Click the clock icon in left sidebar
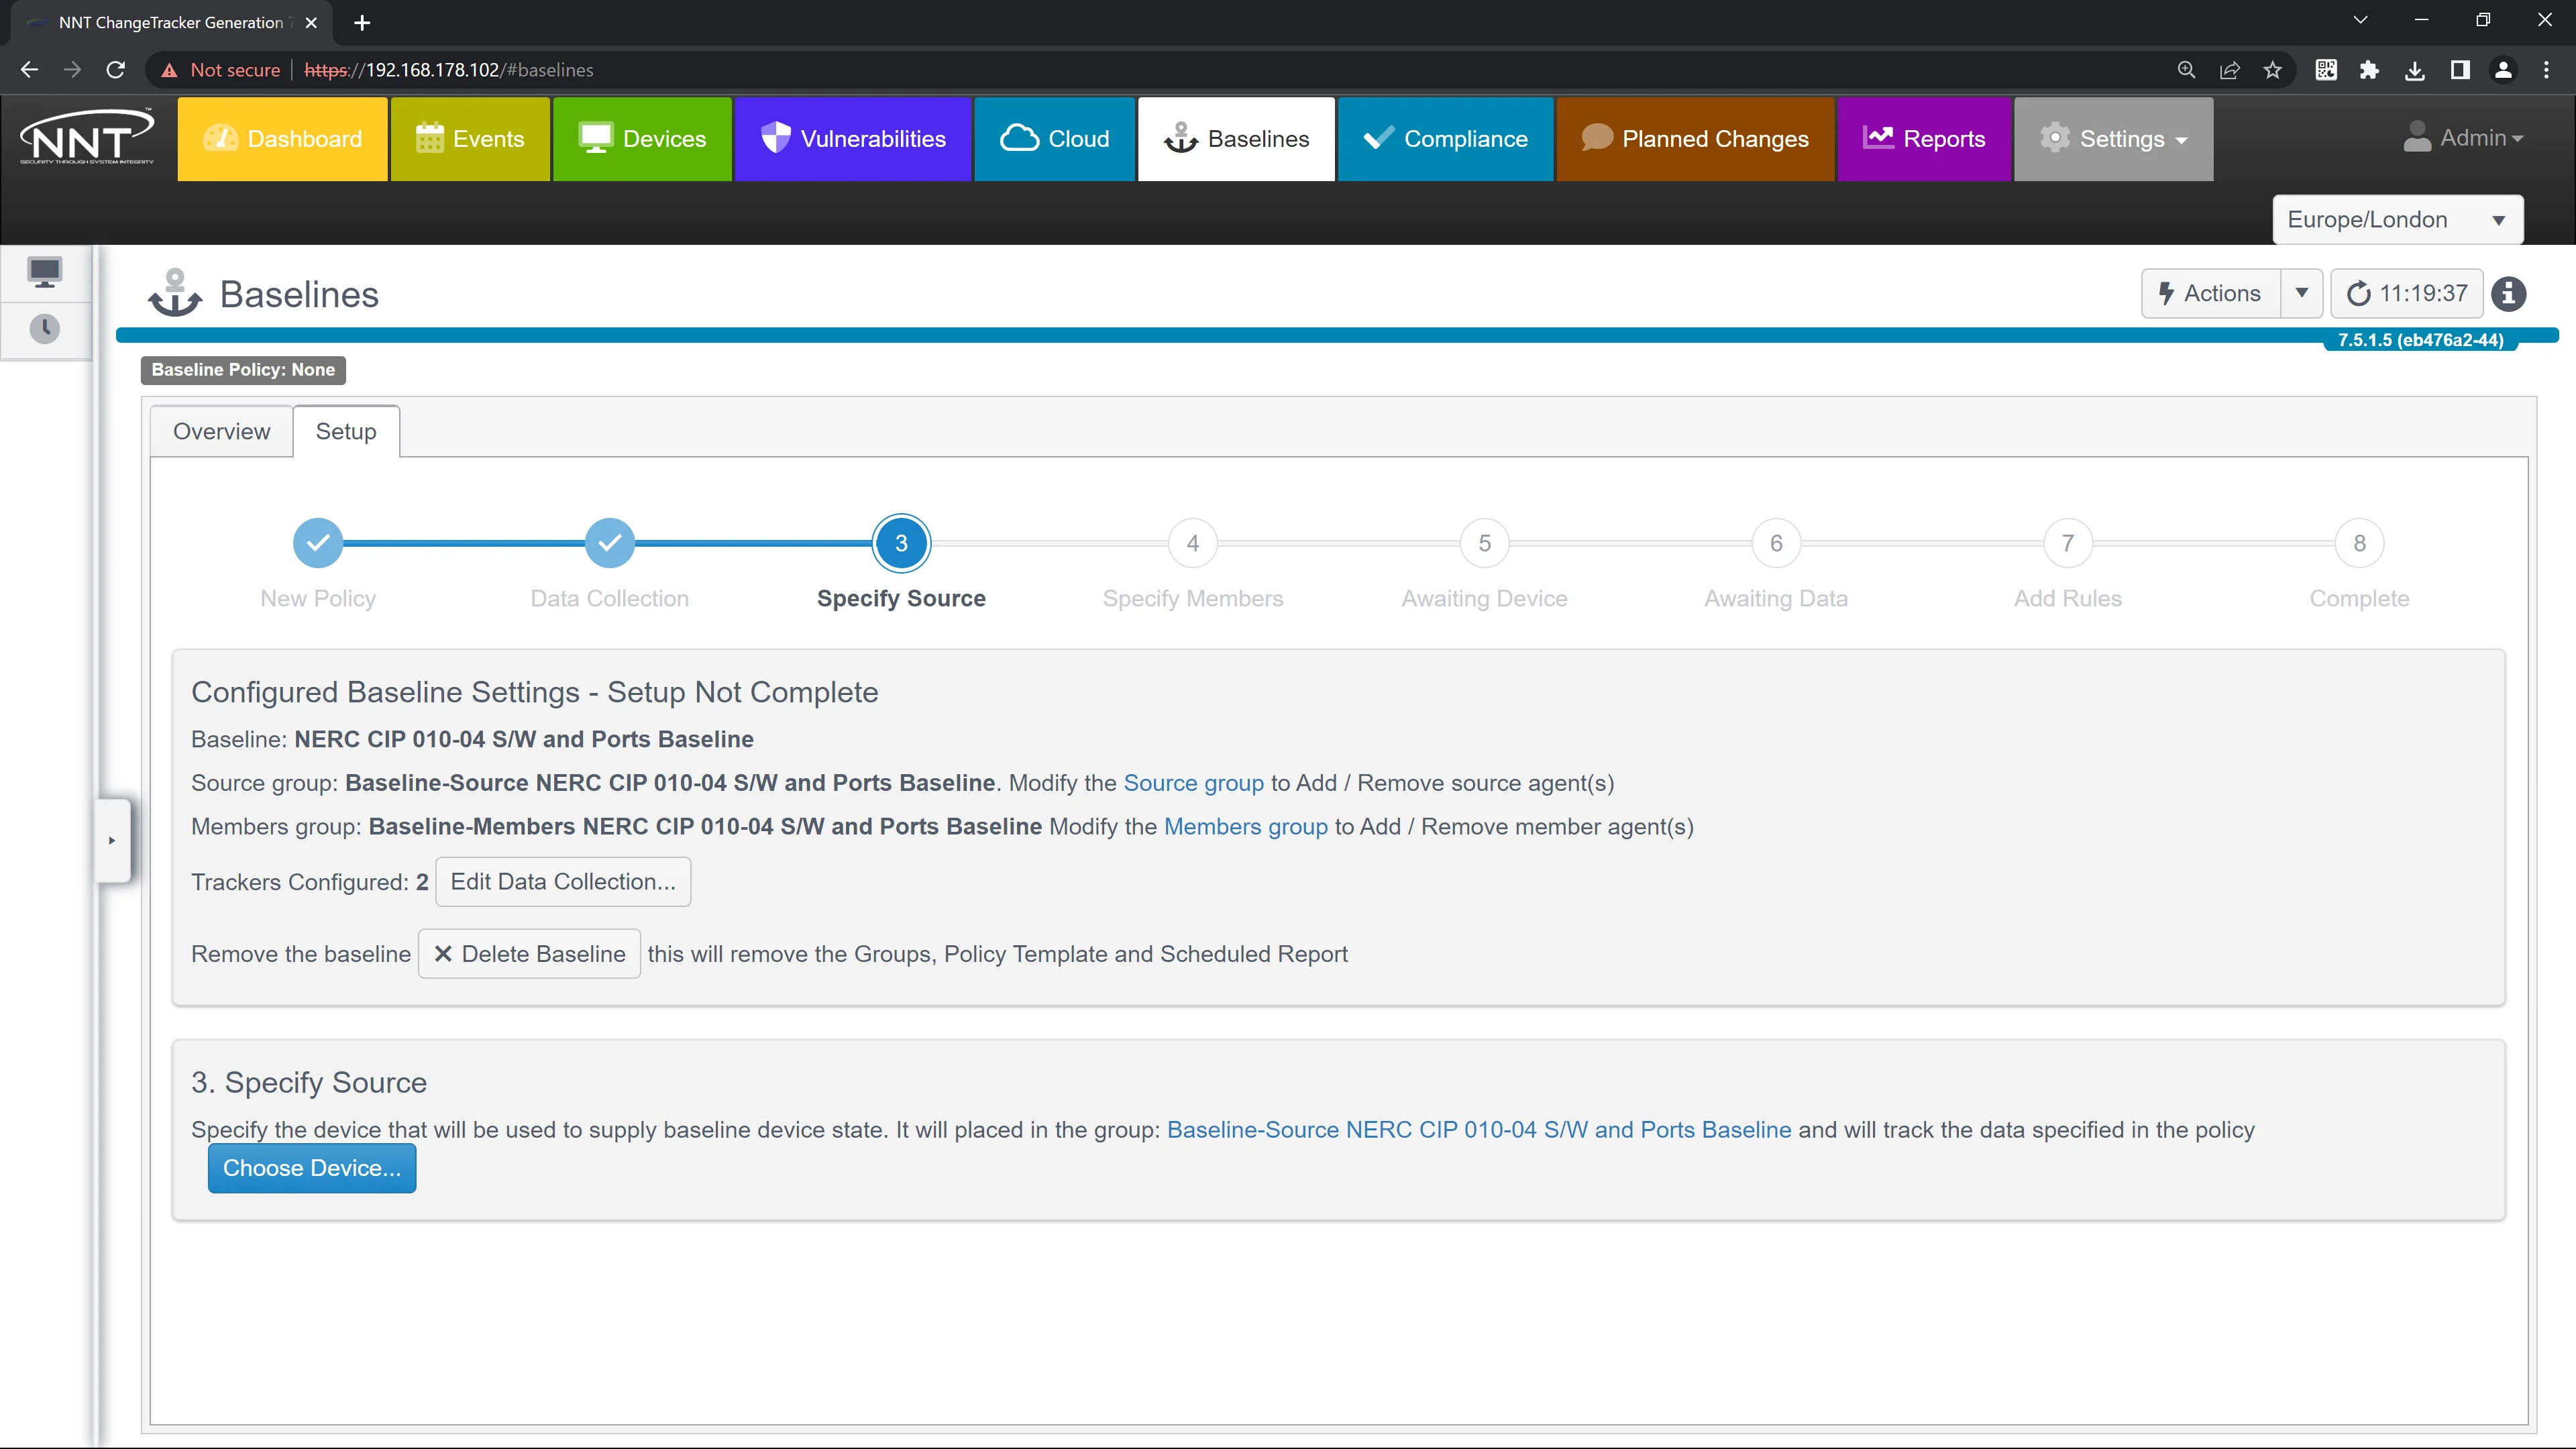 pos(45,329)
